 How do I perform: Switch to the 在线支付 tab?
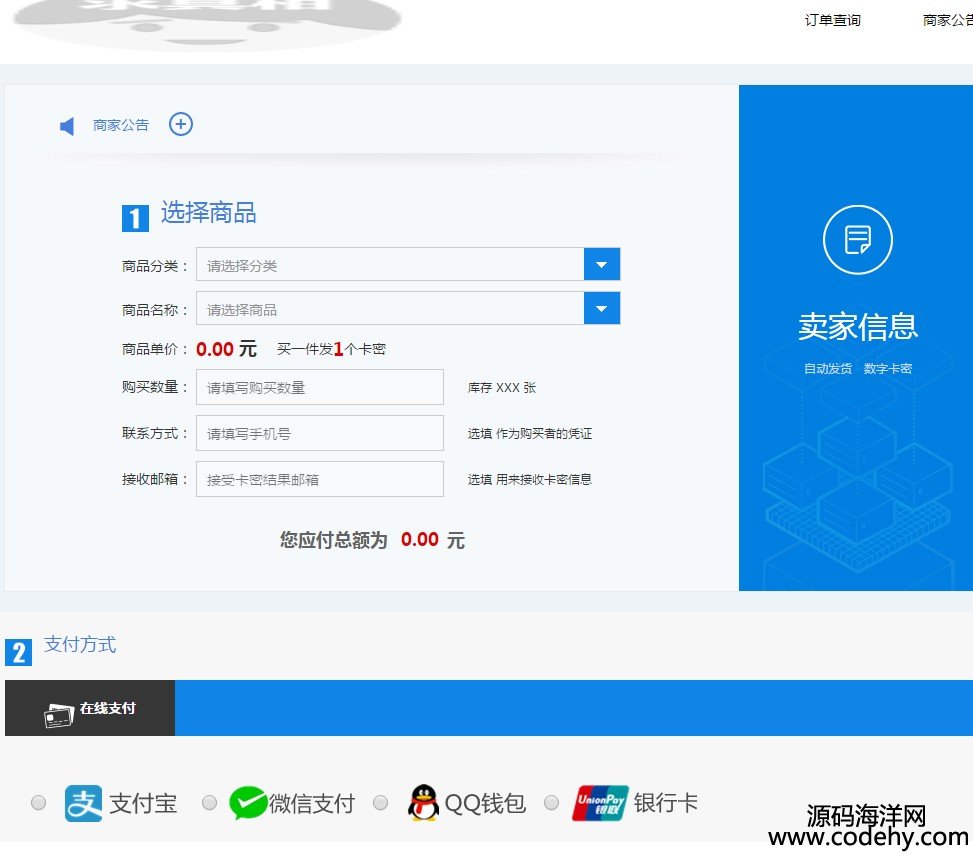pyautogui.click(x=90, y=708)
